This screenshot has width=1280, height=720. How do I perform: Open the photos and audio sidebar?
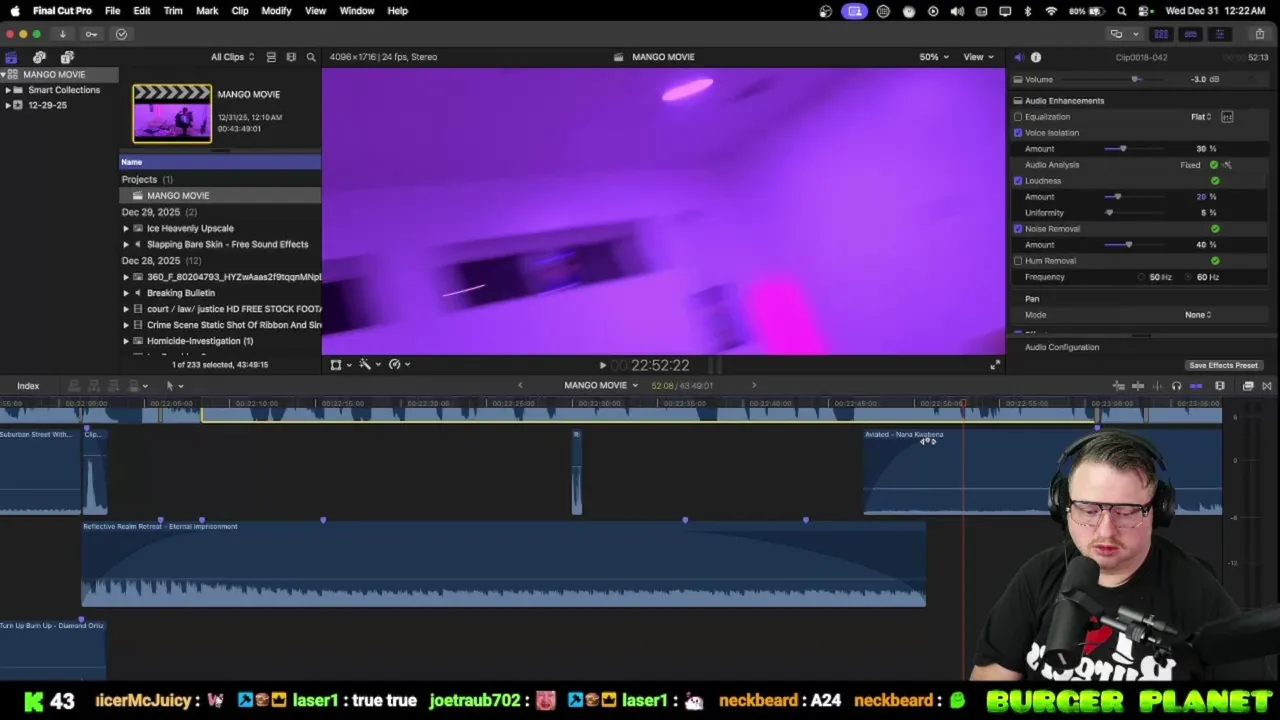point(39,57)
